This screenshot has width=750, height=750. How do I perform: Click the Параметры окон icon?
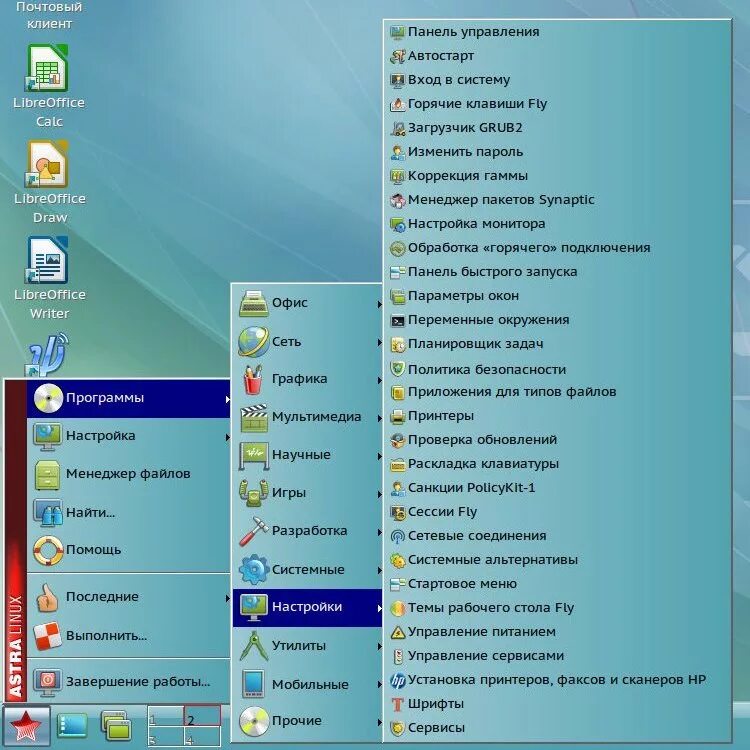click(x=397, y=296)
